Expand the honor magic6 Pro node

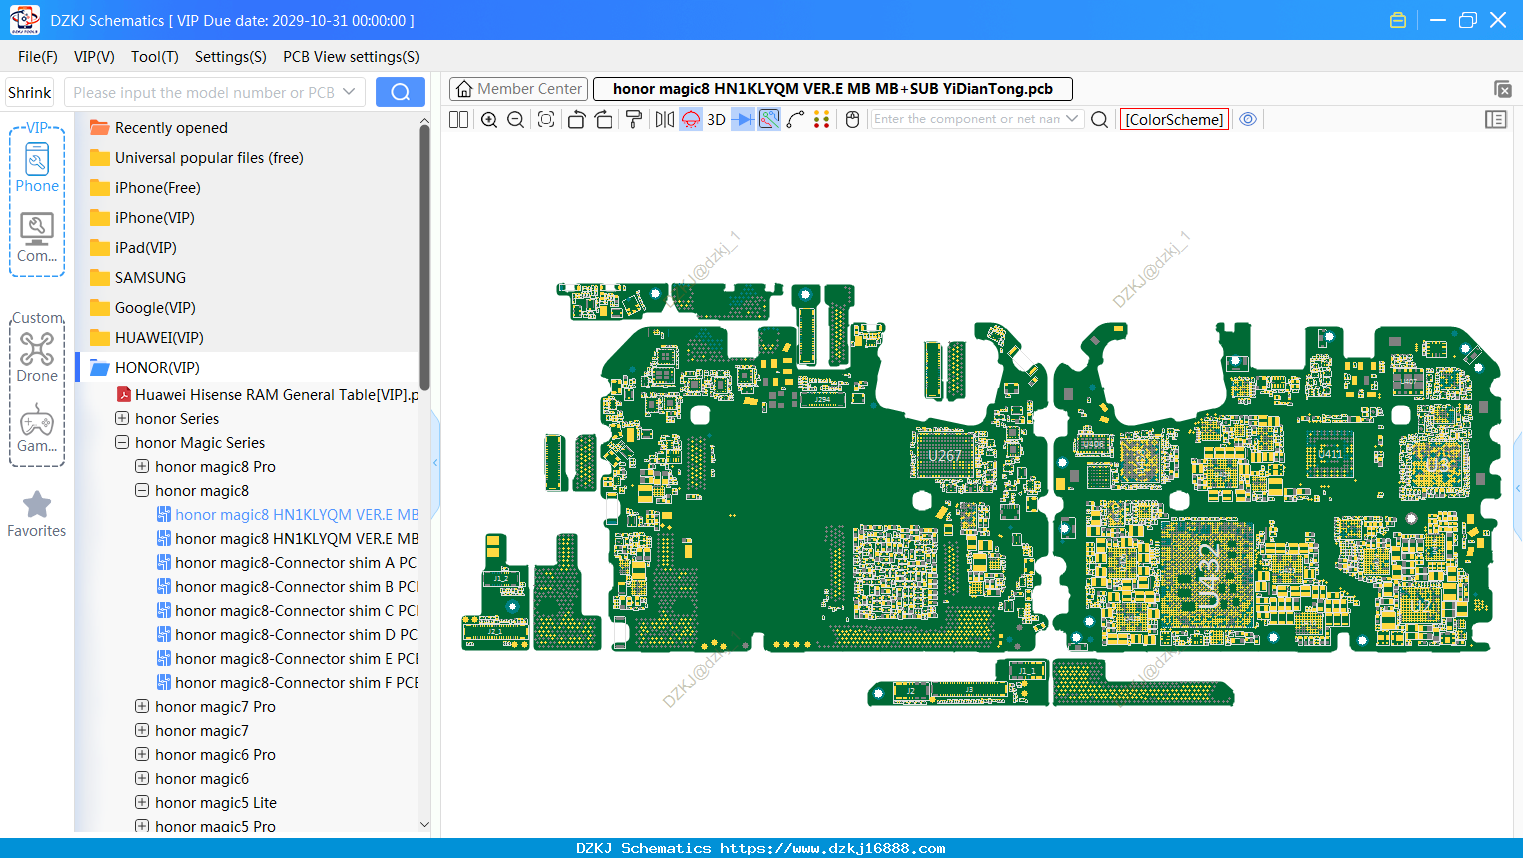point(142,754)
